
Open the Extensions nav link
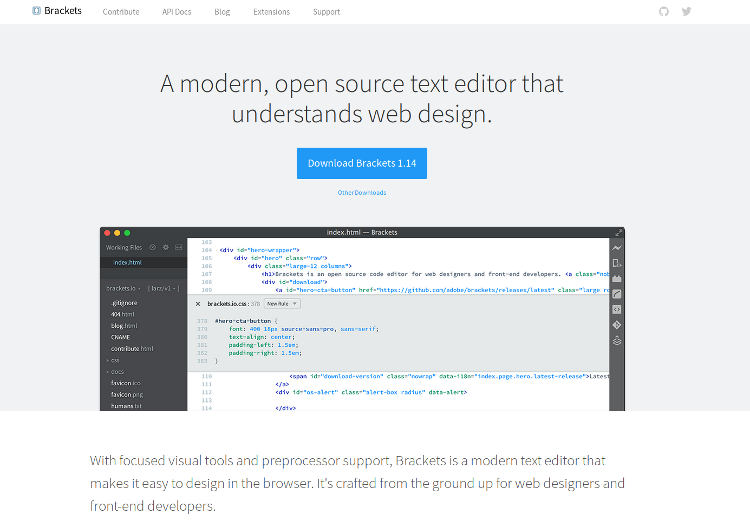pyautogui.click(x=272, y=12)
